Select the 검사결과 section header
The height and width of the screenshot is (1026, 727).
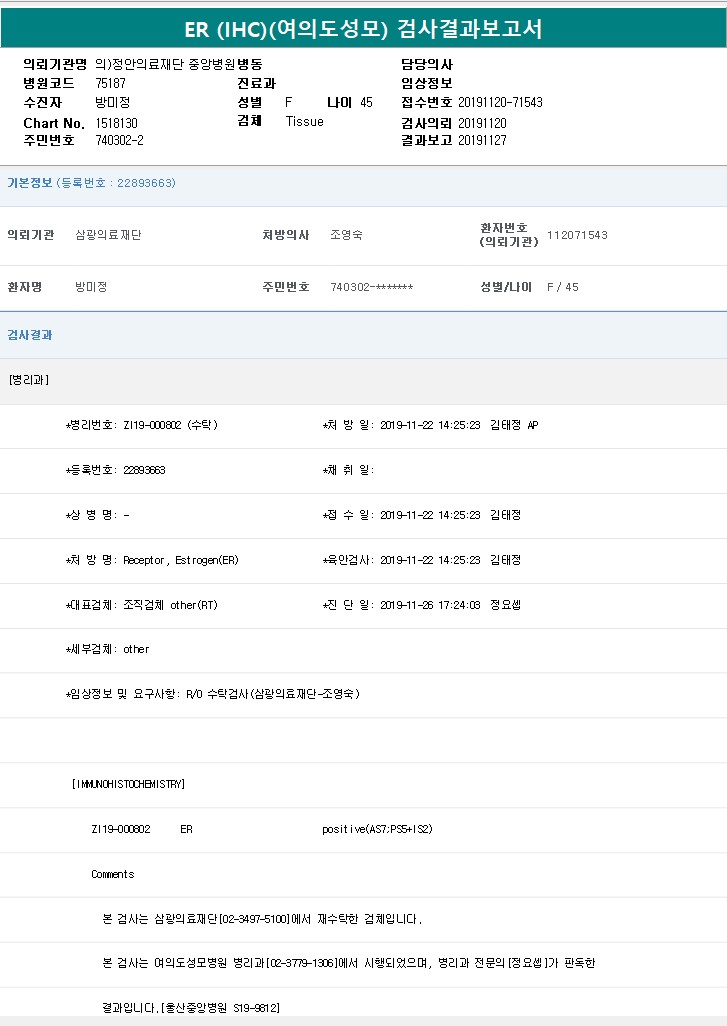[30, 335]
